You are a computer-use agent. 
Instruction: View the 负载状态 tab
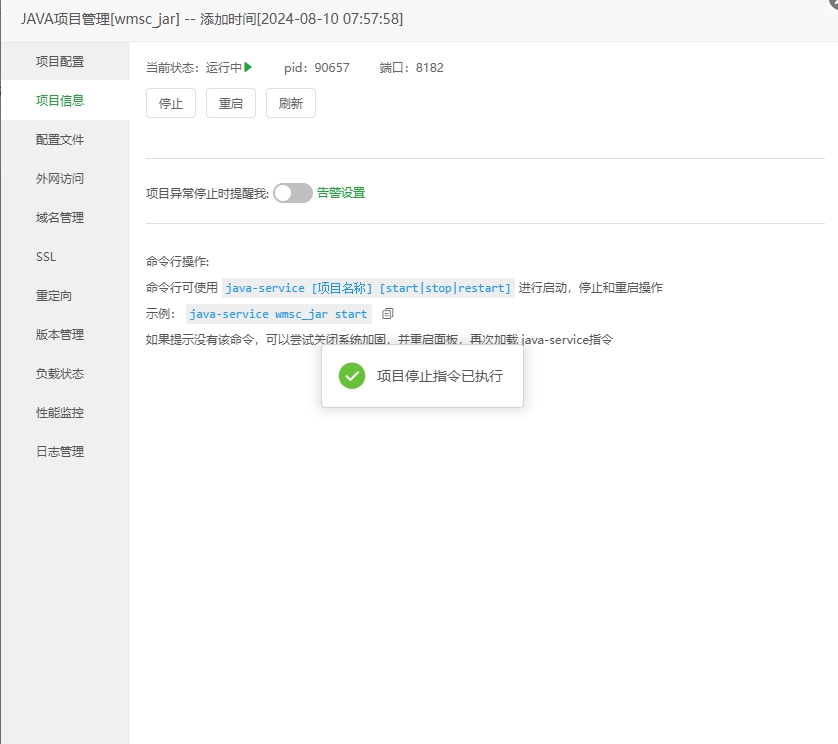click(65, 374)
